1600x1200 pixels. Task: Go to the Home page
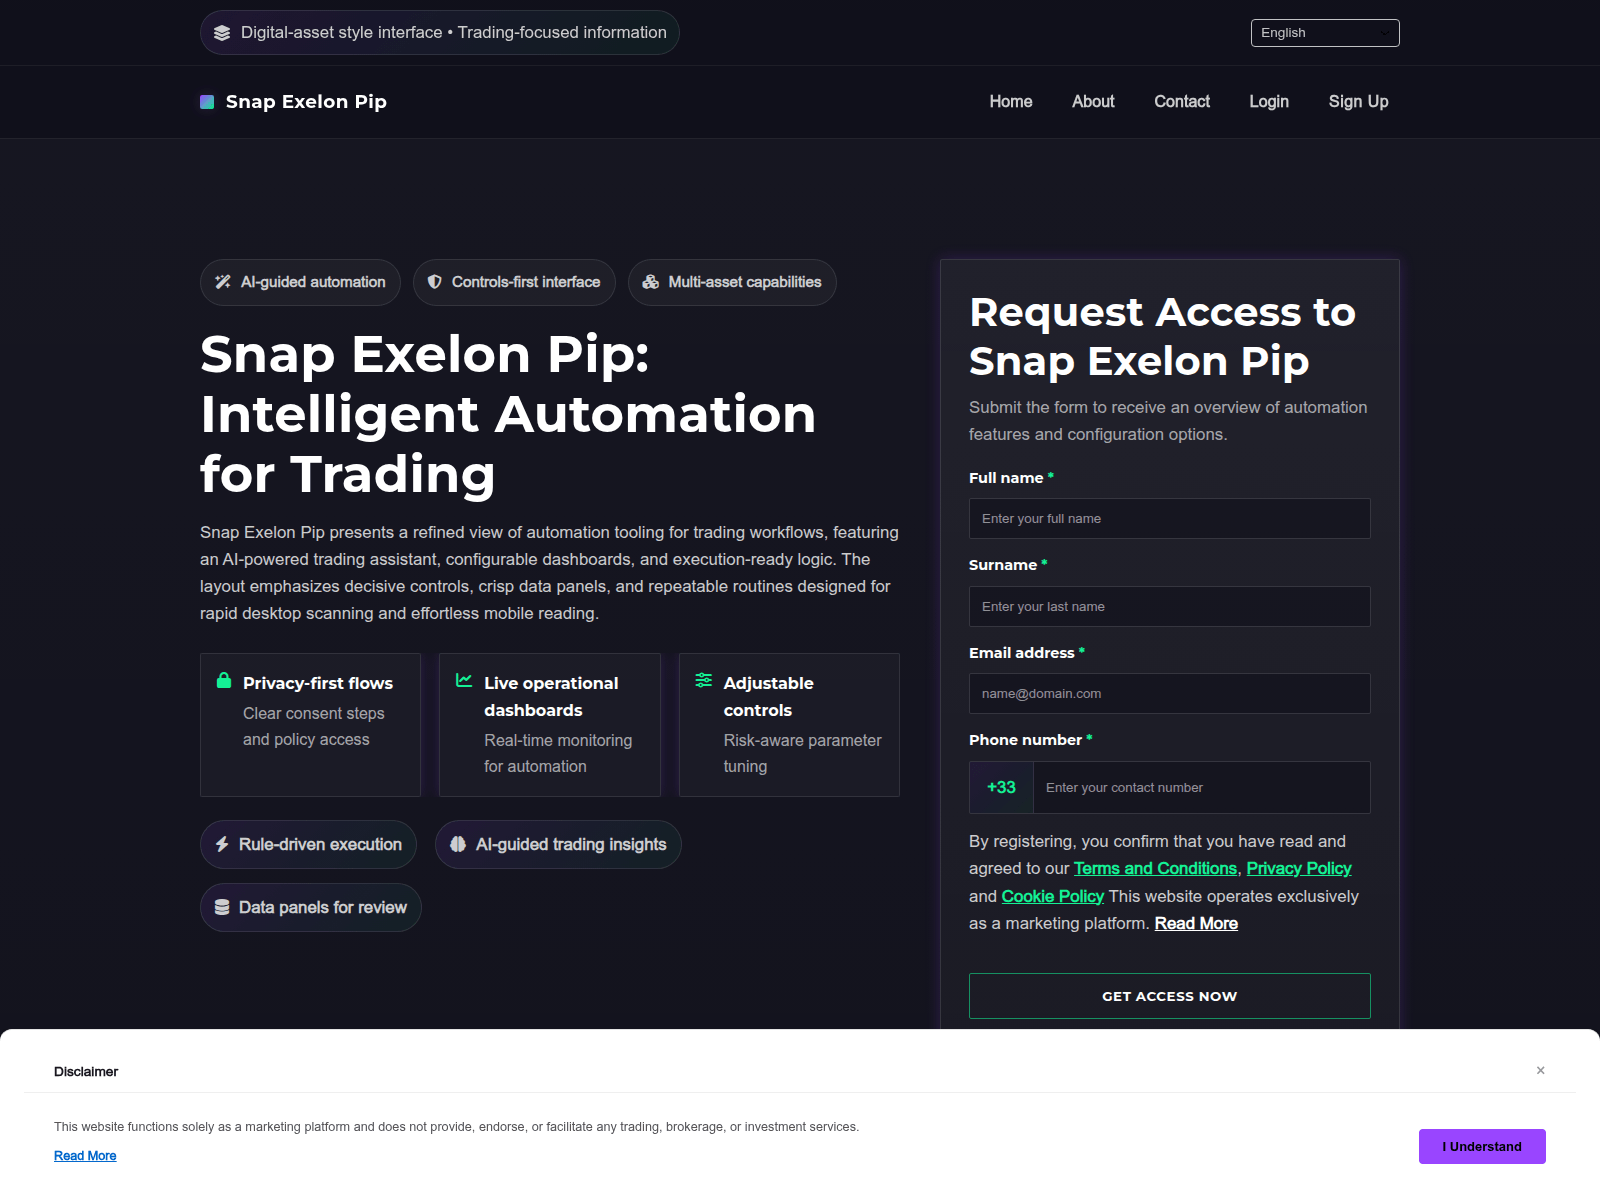(1011, 101)
